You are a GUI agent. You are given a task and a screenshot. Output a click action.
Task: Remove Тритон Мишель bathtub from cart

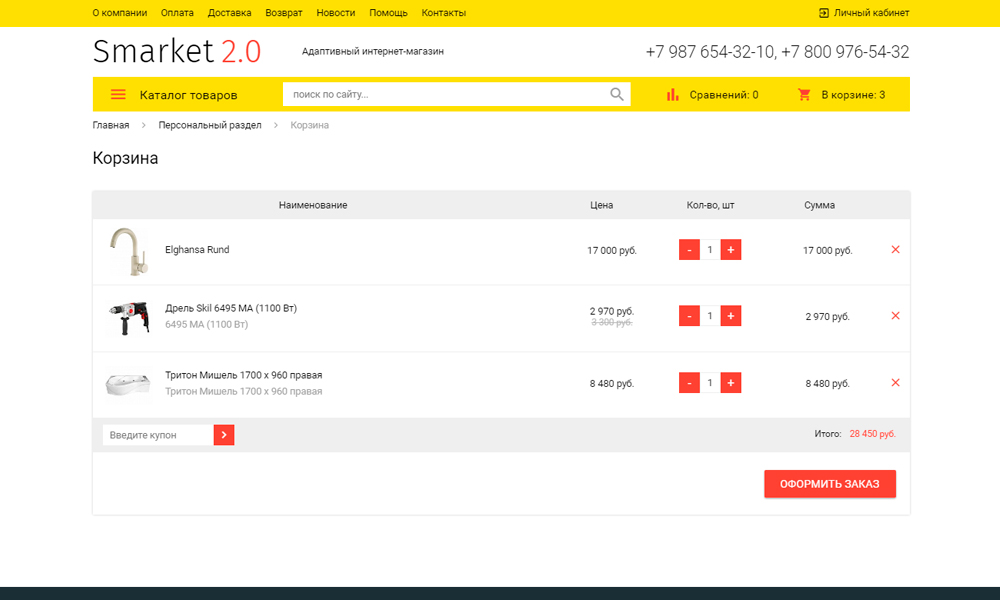coord(895,383)
